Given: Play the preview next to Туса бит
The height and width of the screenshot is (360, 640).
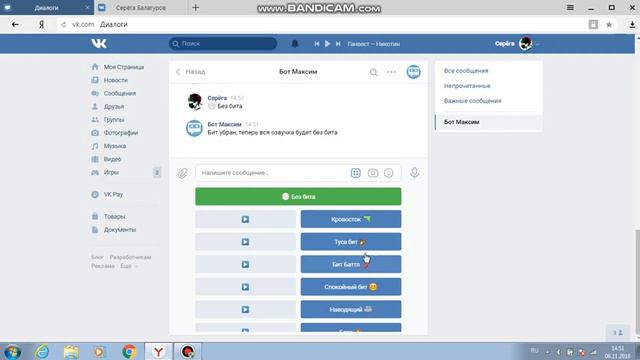Looking at the screenshot, I should (x=245, y=242).
